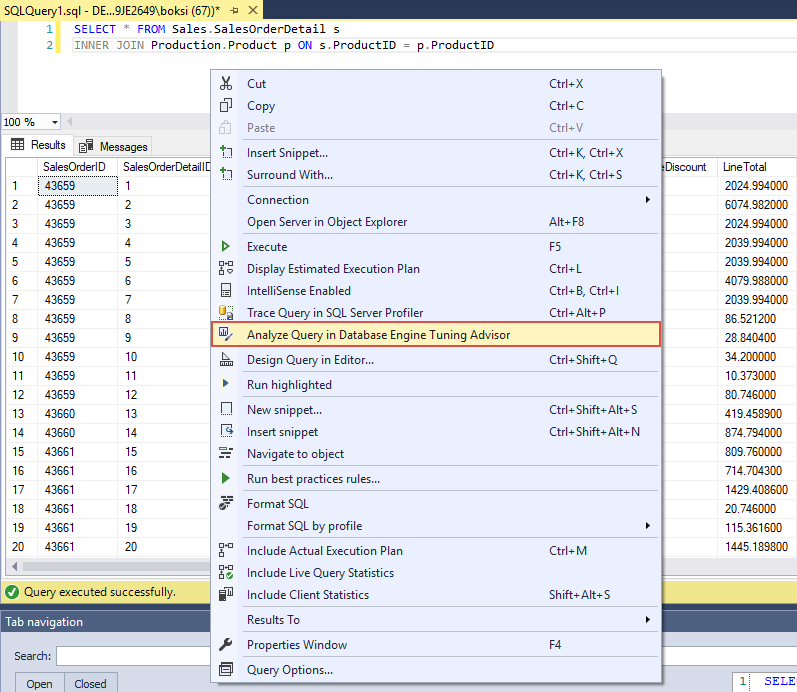
Task: Click SalesOrderID 43660 in row 13
Action: (77, 413)
